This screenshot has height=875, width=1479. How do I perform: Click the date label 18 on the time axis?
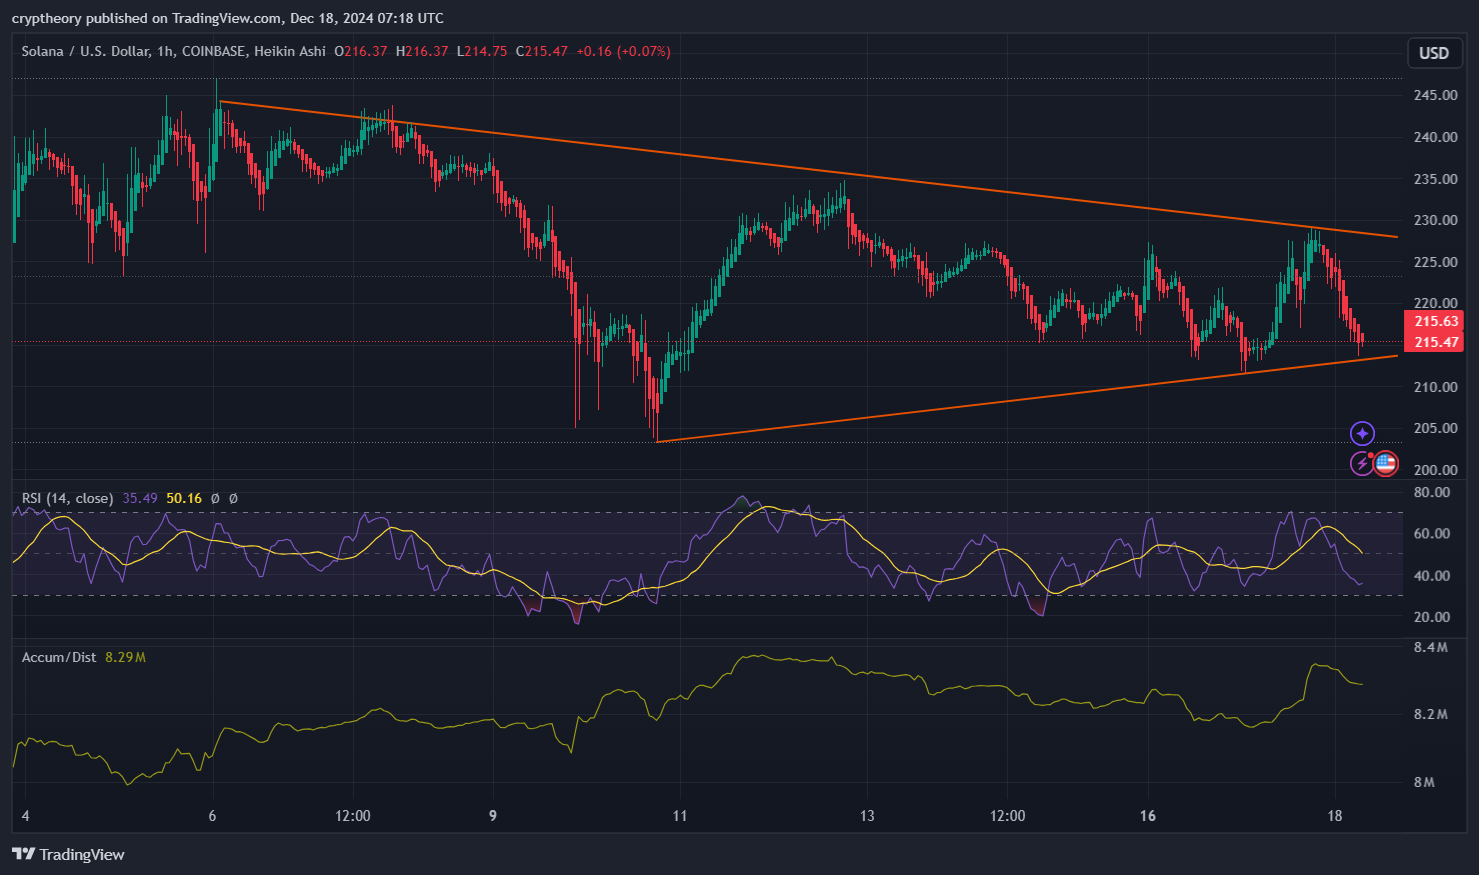(x=1335, y=816)
